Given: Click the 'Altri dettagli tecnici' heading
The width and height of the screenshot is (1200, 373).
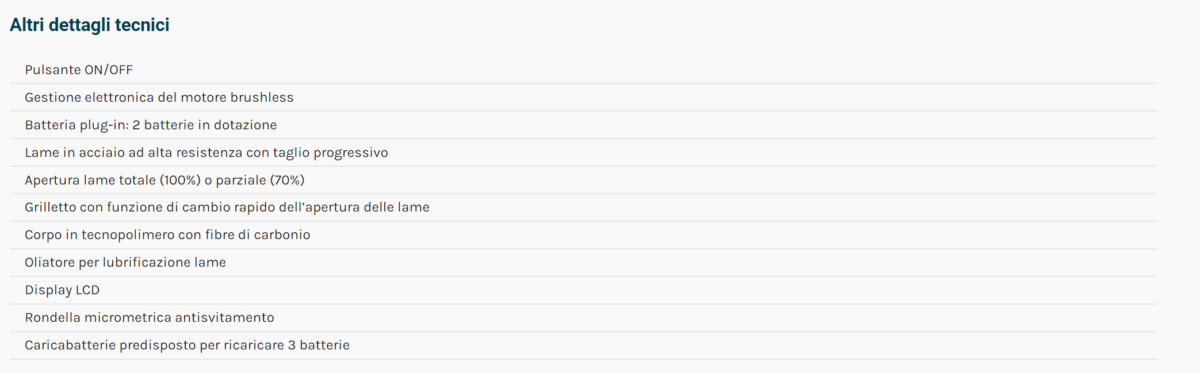Looking at the screenshot, I should click(89, 26).
